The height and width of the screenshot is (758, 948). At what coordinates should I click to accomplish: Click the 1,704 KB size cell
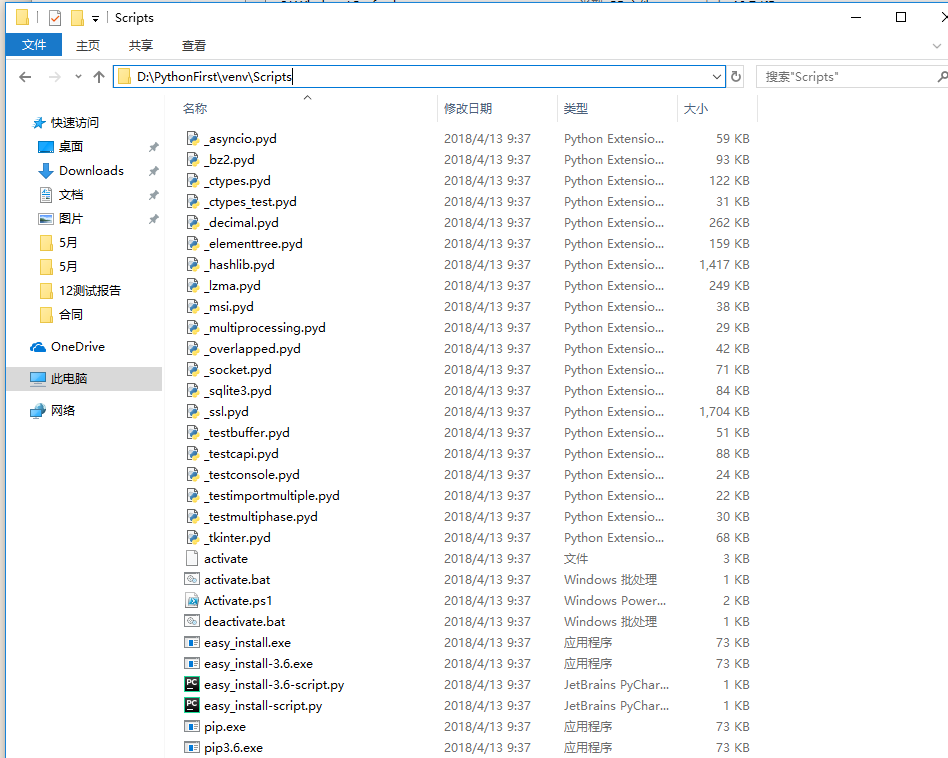pos(724,412)
